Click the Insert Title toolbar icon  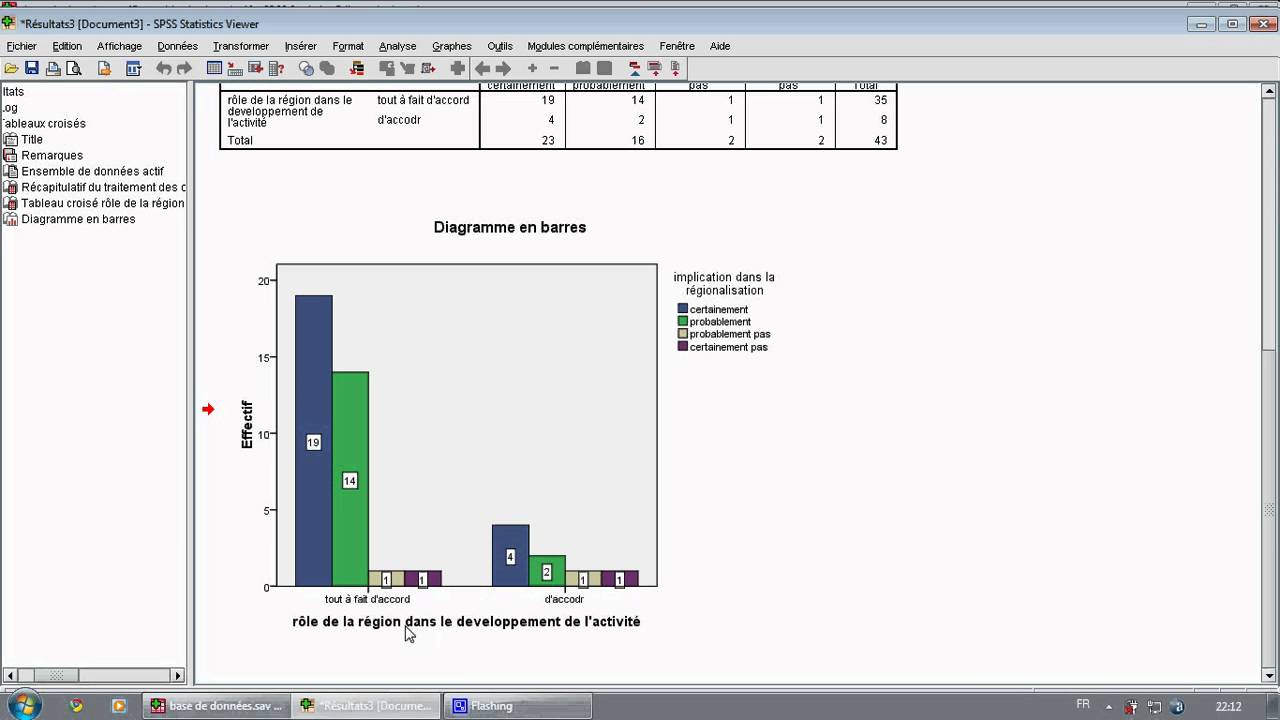[x=655, y=68]
